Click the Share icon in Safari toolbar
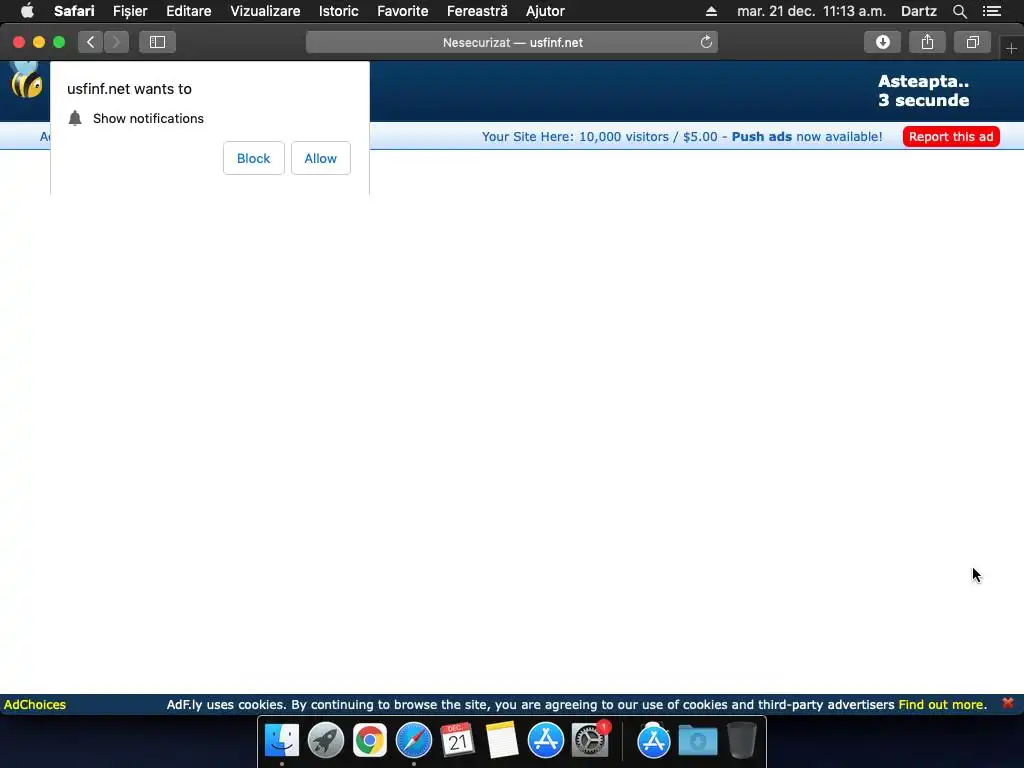1024x768 pixels. [927, 42]
